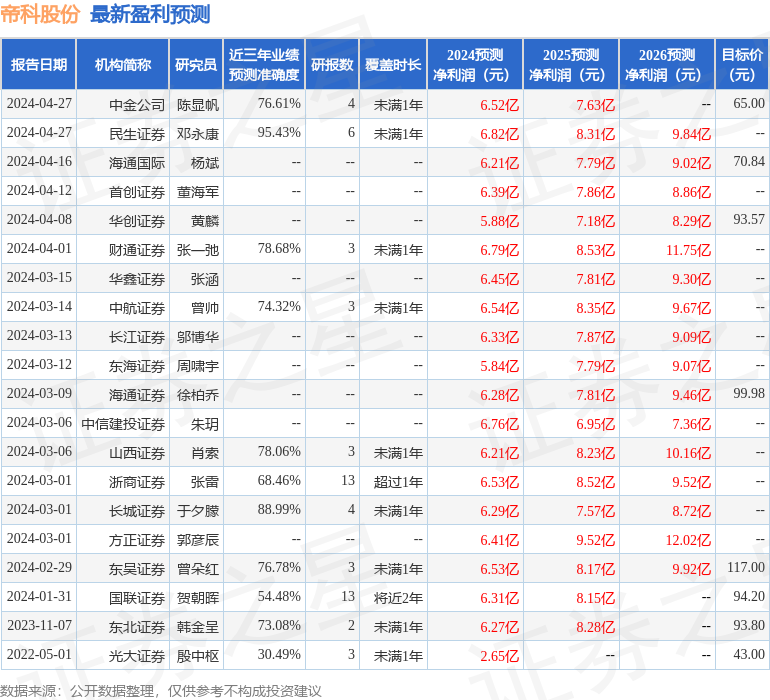This screenshot has height=700, width=770.
Task: Click researcher name 张一弛
Action: [x=198, y=250]
